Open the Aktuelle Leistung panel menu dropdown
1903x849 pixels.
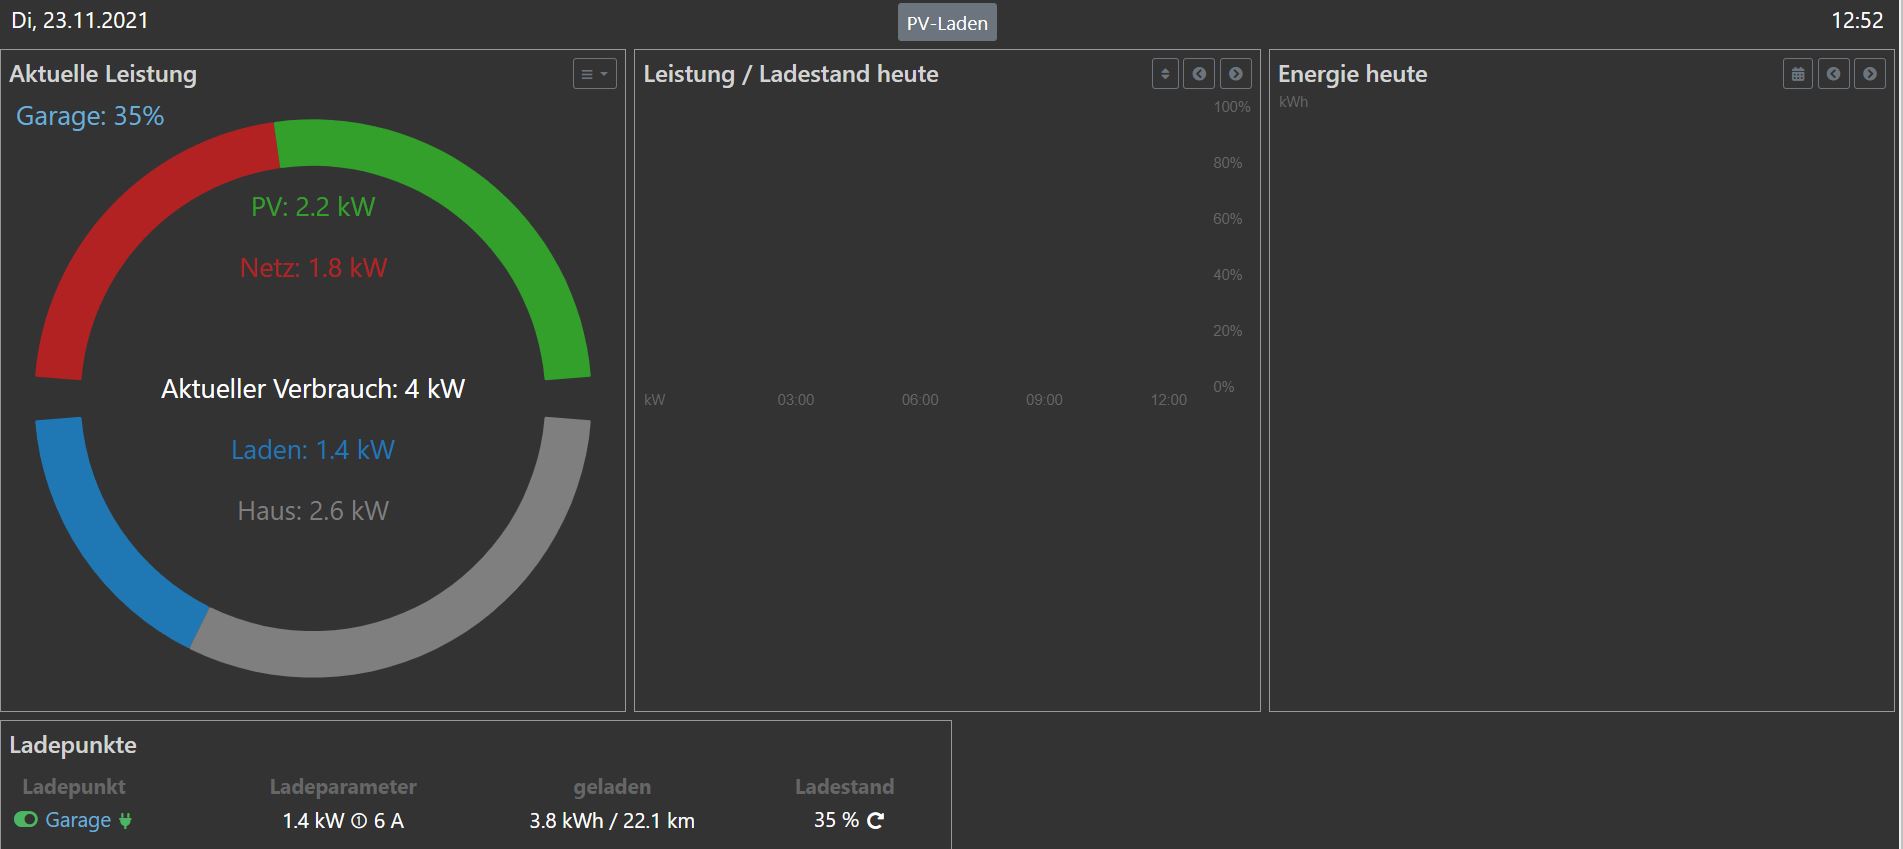tap(594, 74)
